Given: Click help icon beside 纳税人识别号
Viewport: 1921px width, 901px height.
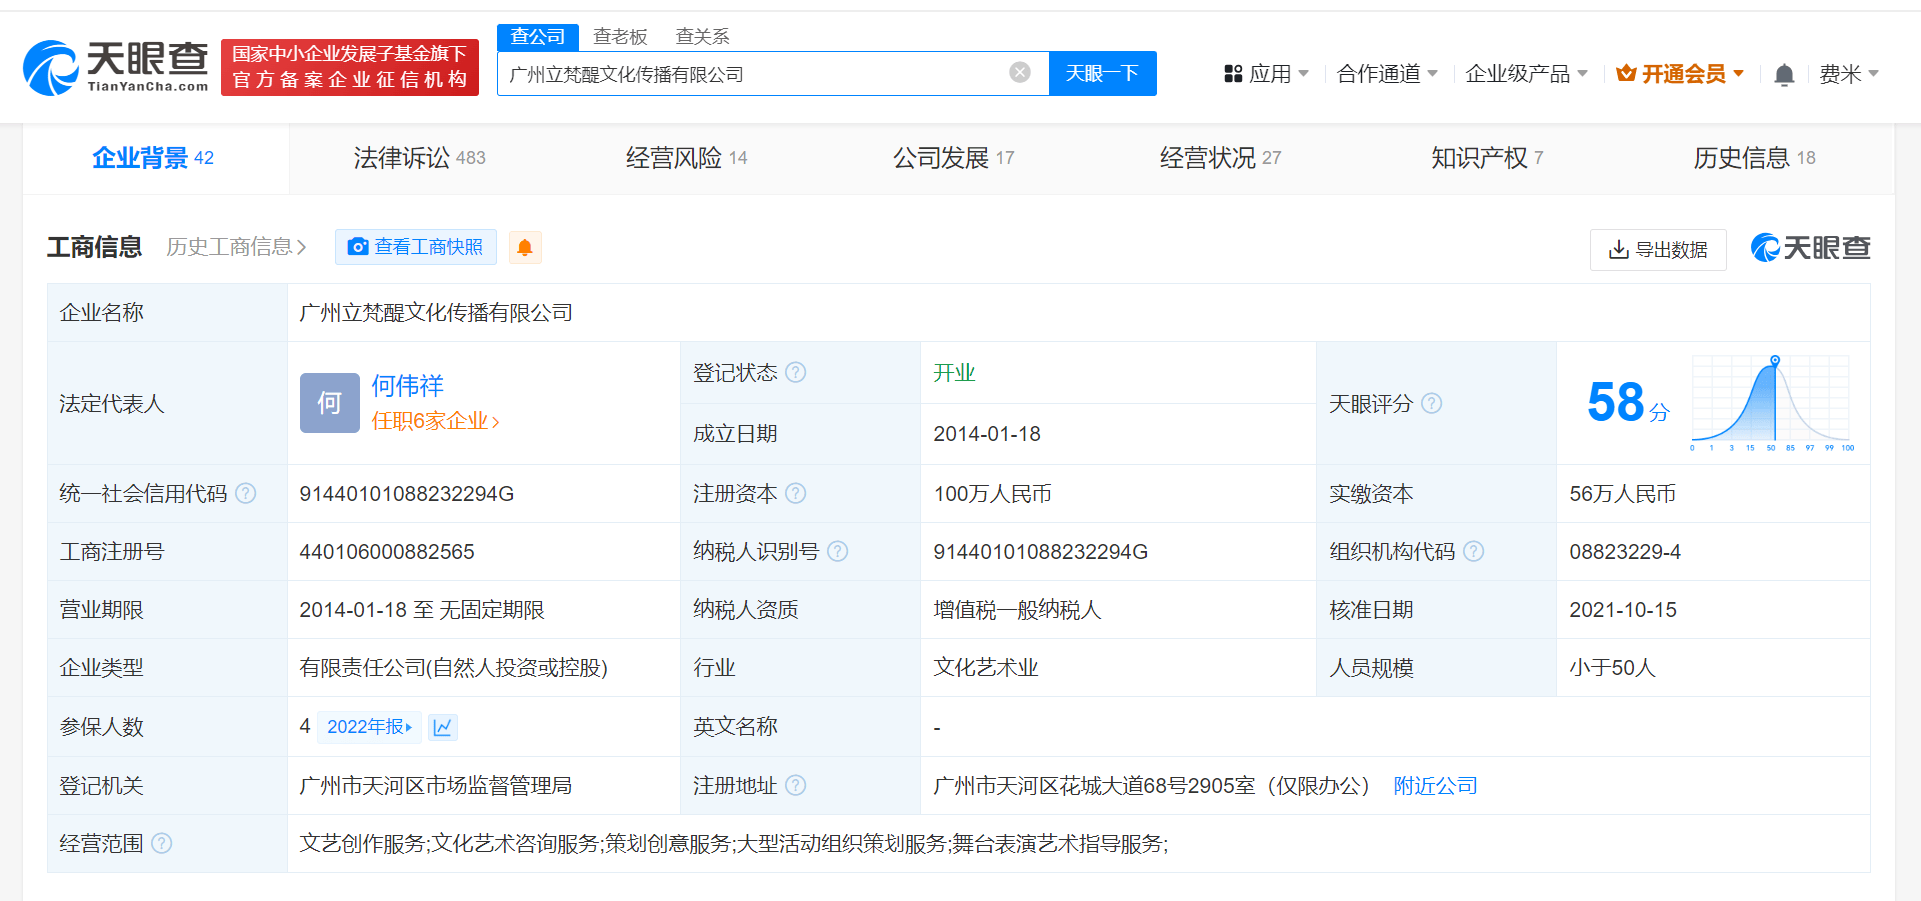Looking at the screenshot, I should 838,551.
